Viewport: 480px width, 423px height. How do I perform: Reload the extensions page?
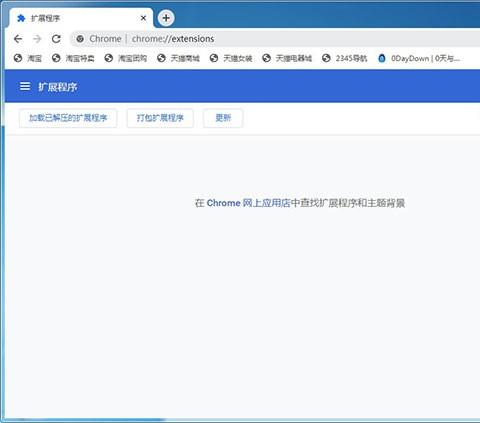[56, 39]
